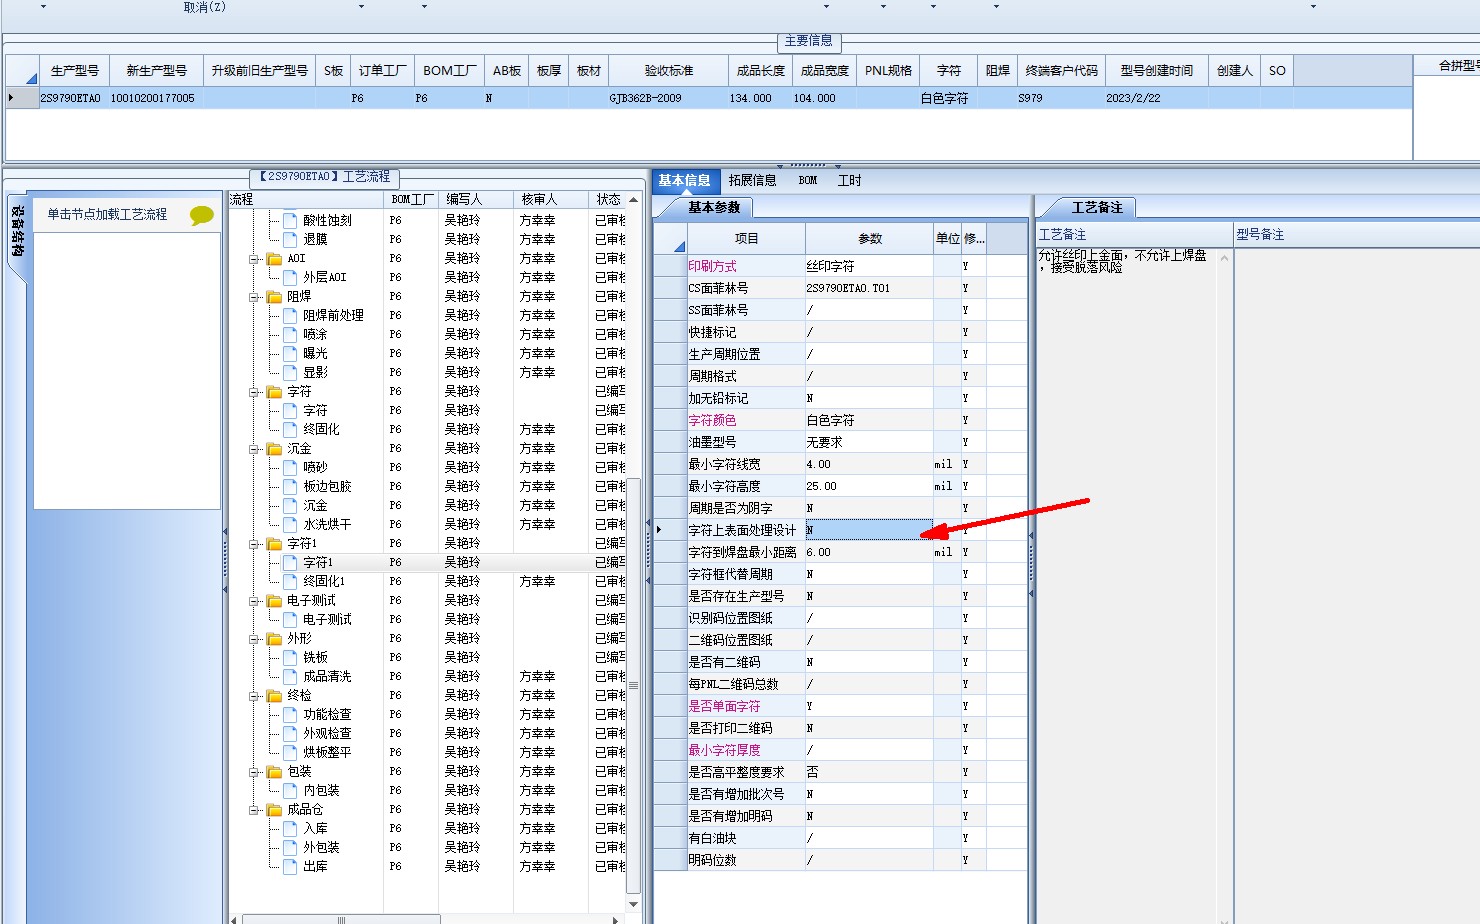Click the document icon beside 喷涂

pos(290,334)
